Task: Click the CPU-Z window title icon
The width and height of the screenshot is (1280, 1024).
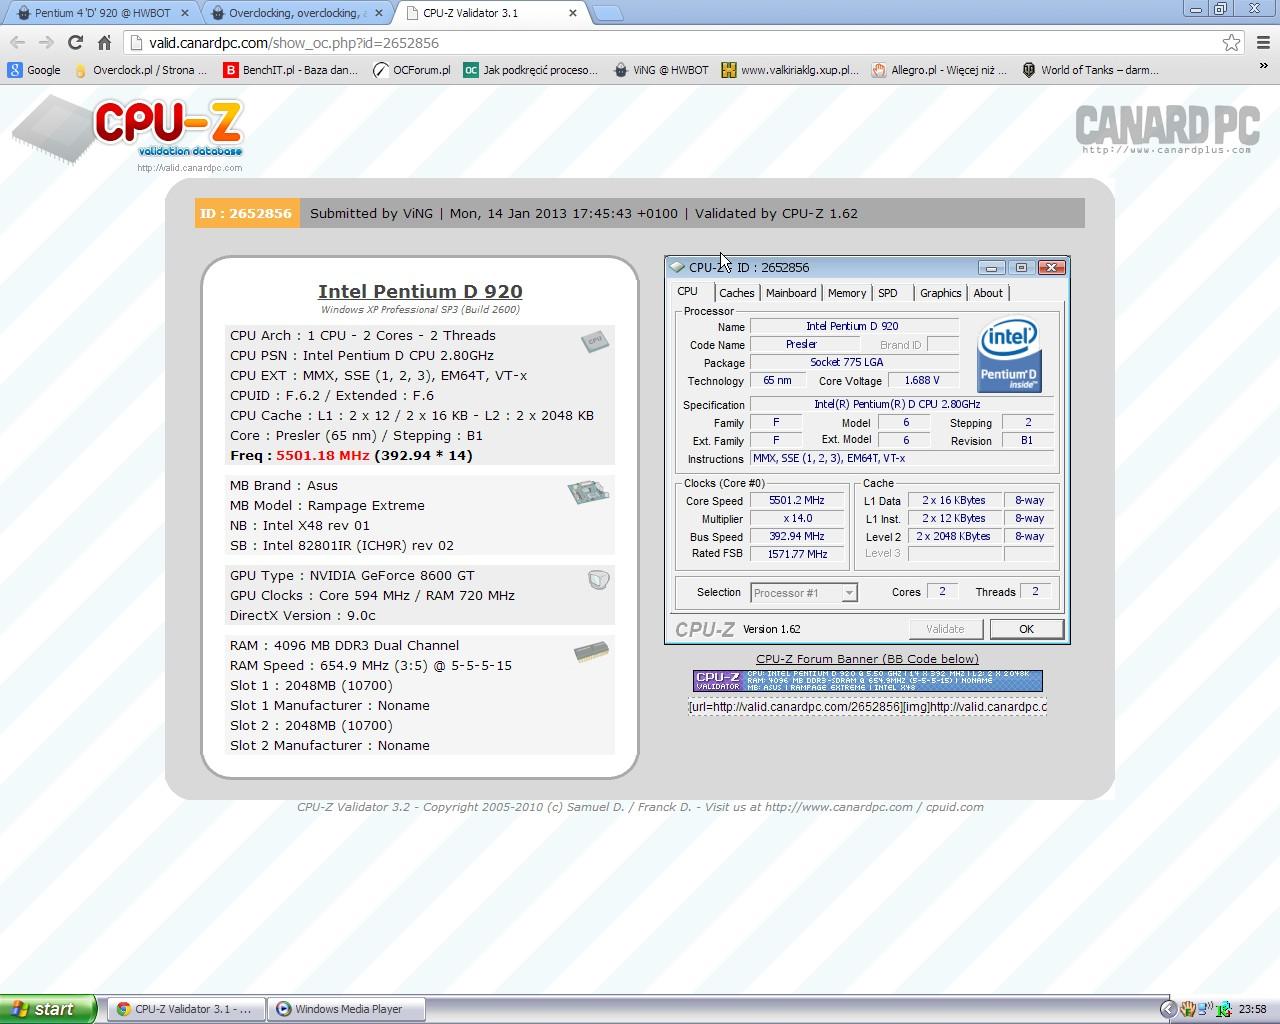Action: pyautogui.click(x=678, y=267)
